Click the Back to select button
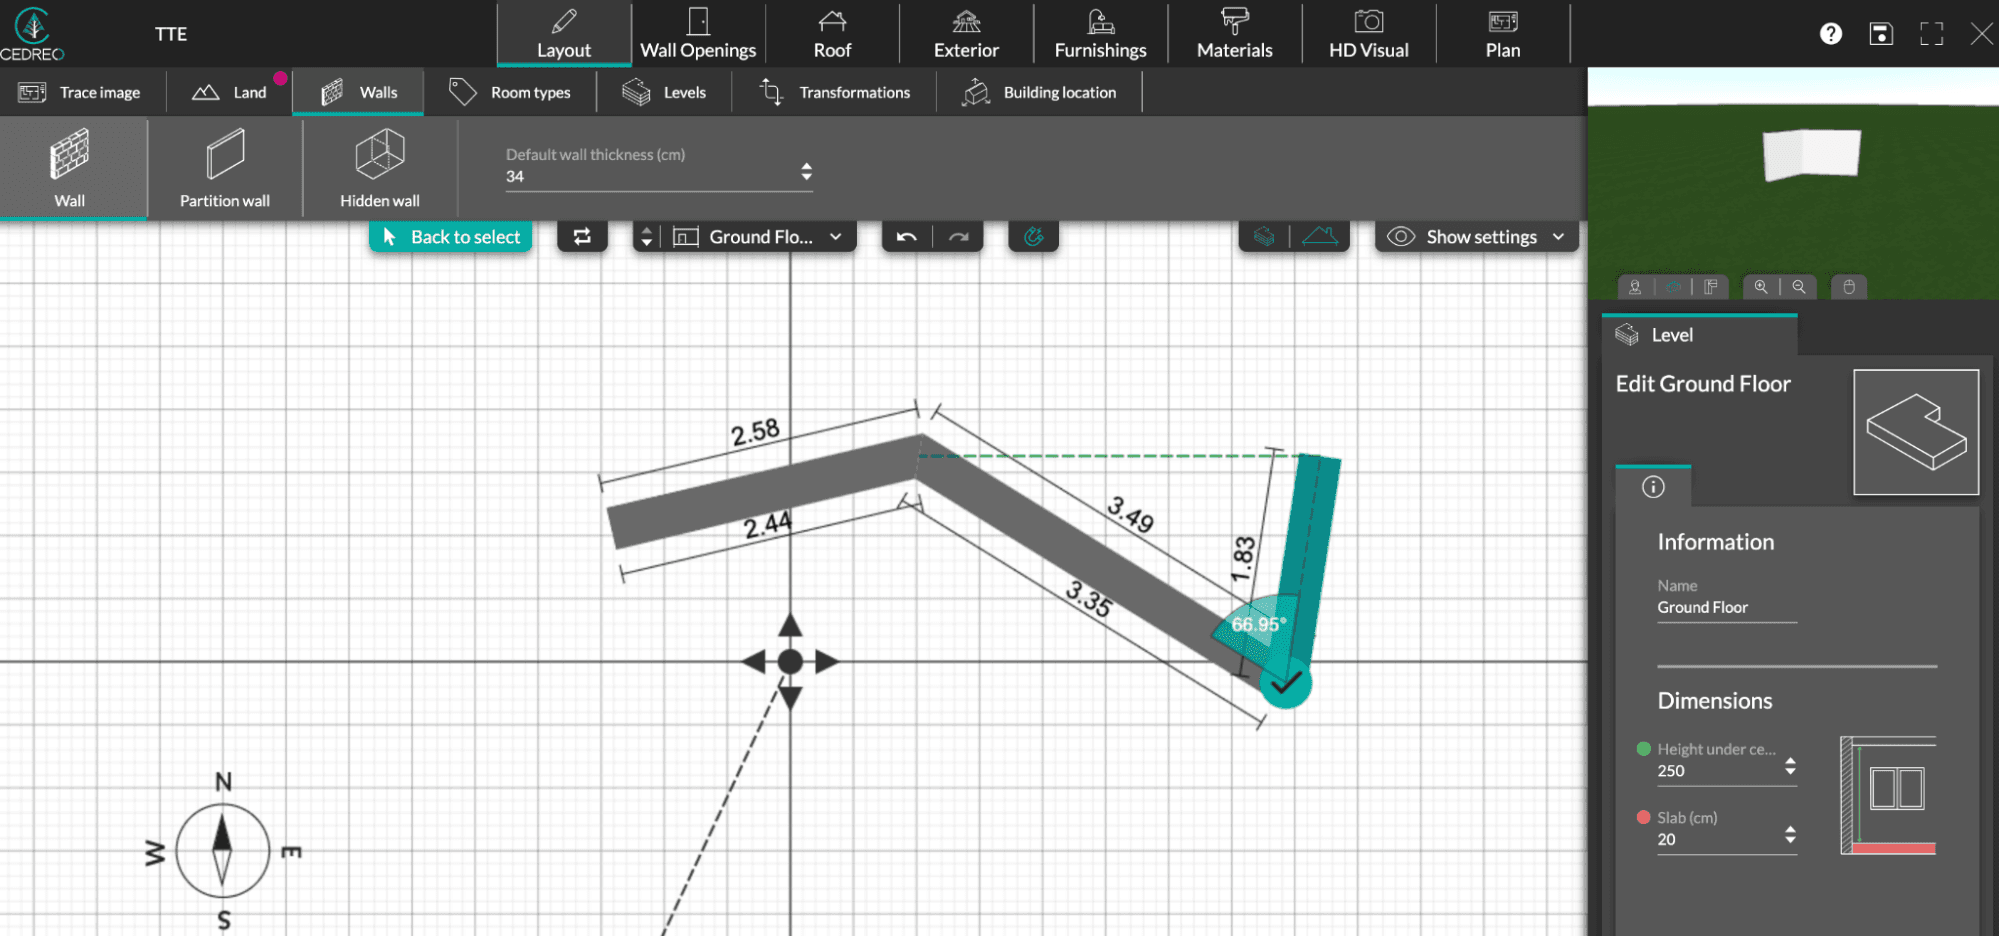 point(451,236)
